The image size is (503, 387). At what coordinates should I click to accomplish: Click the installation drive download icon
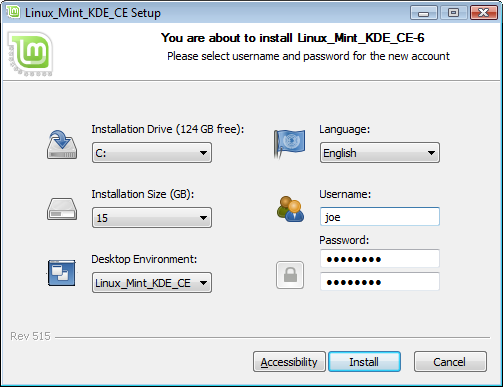[62, 145]
